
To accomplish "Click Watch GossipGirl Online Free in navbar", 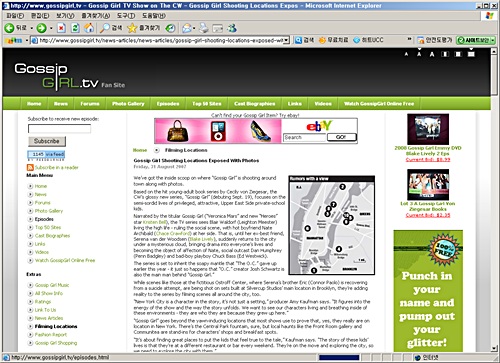I will pos(379,104).
